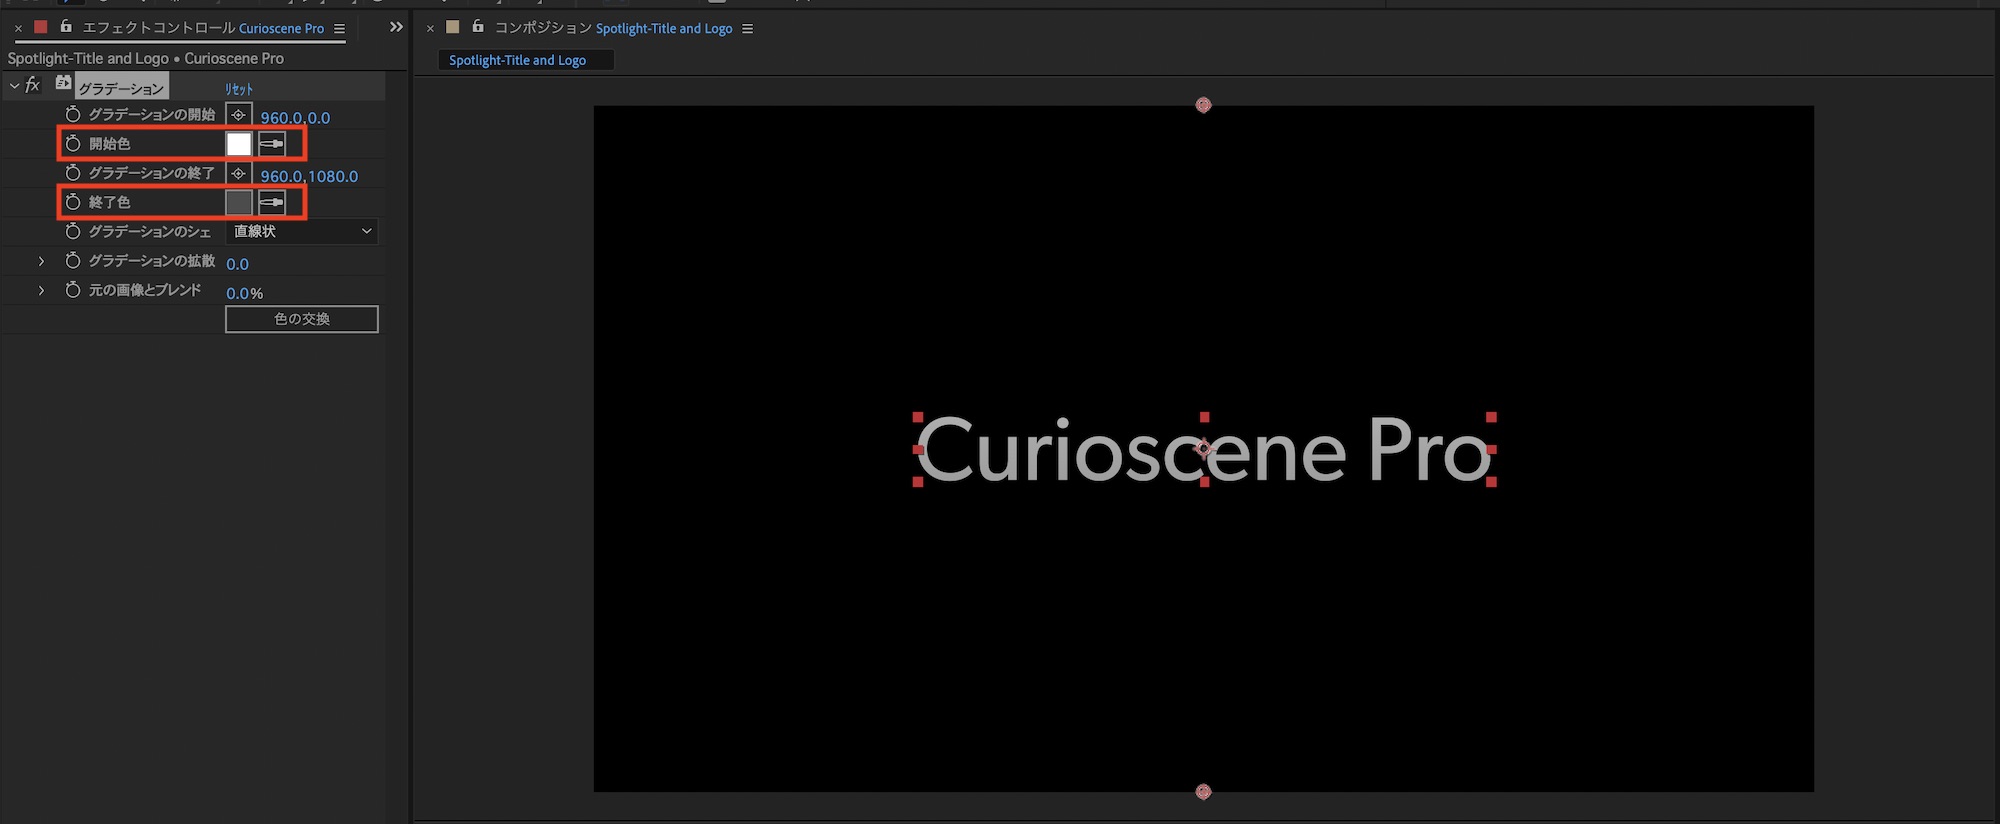Toggle the lock on コンポジション panel
The height and width of the screenshot is (824, 2000).
(x=478, y=27)
